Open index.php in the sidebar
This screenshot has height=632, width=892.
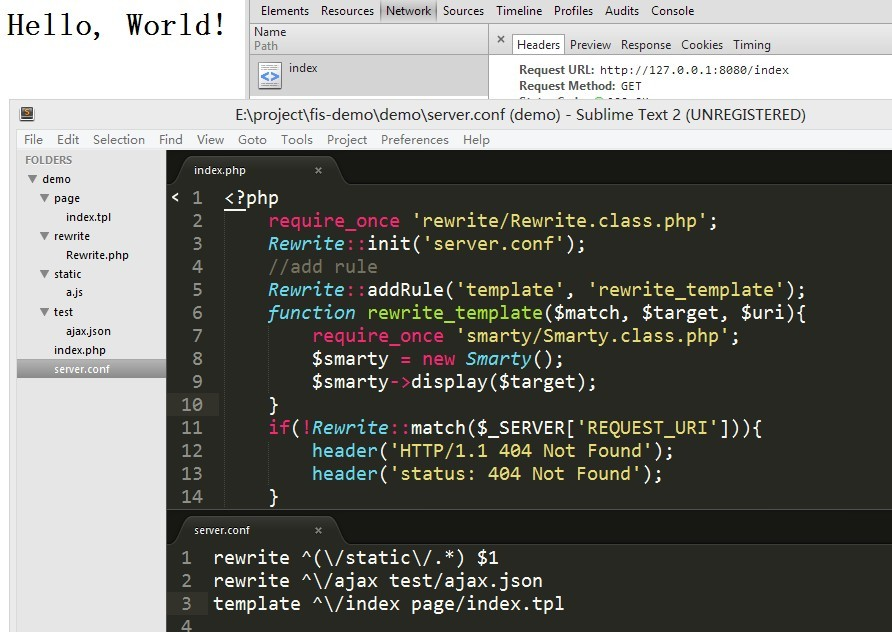tap(80, 350)
